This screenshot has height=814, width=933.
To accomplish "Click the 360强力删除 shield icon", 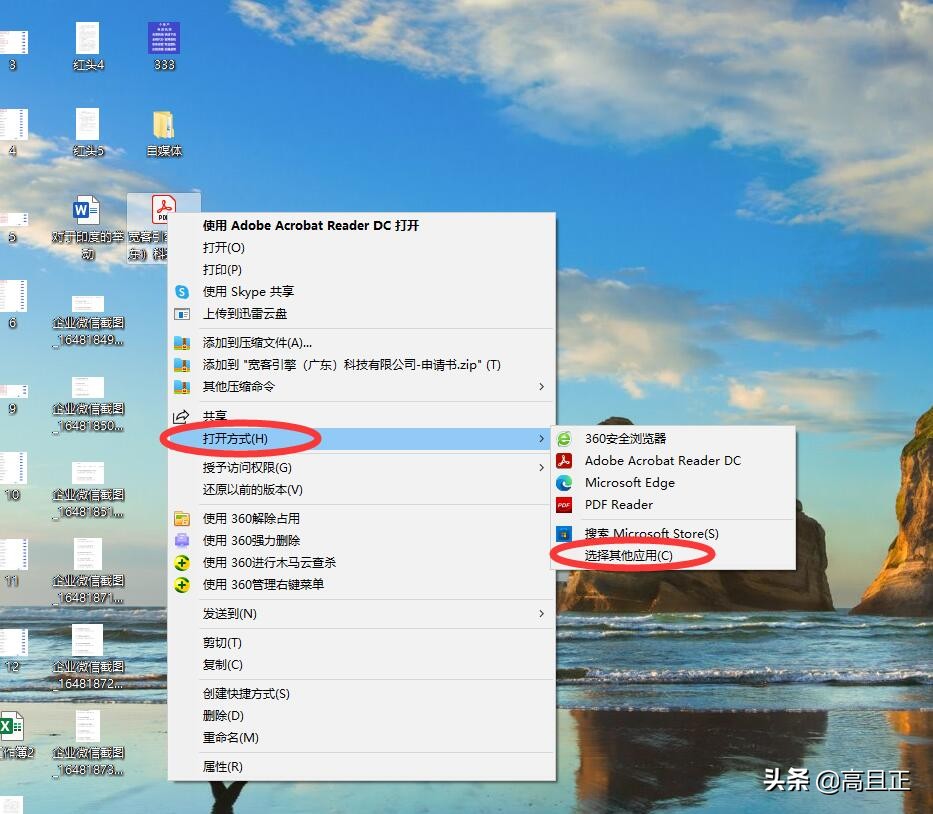I will click(x=183, y=541).
